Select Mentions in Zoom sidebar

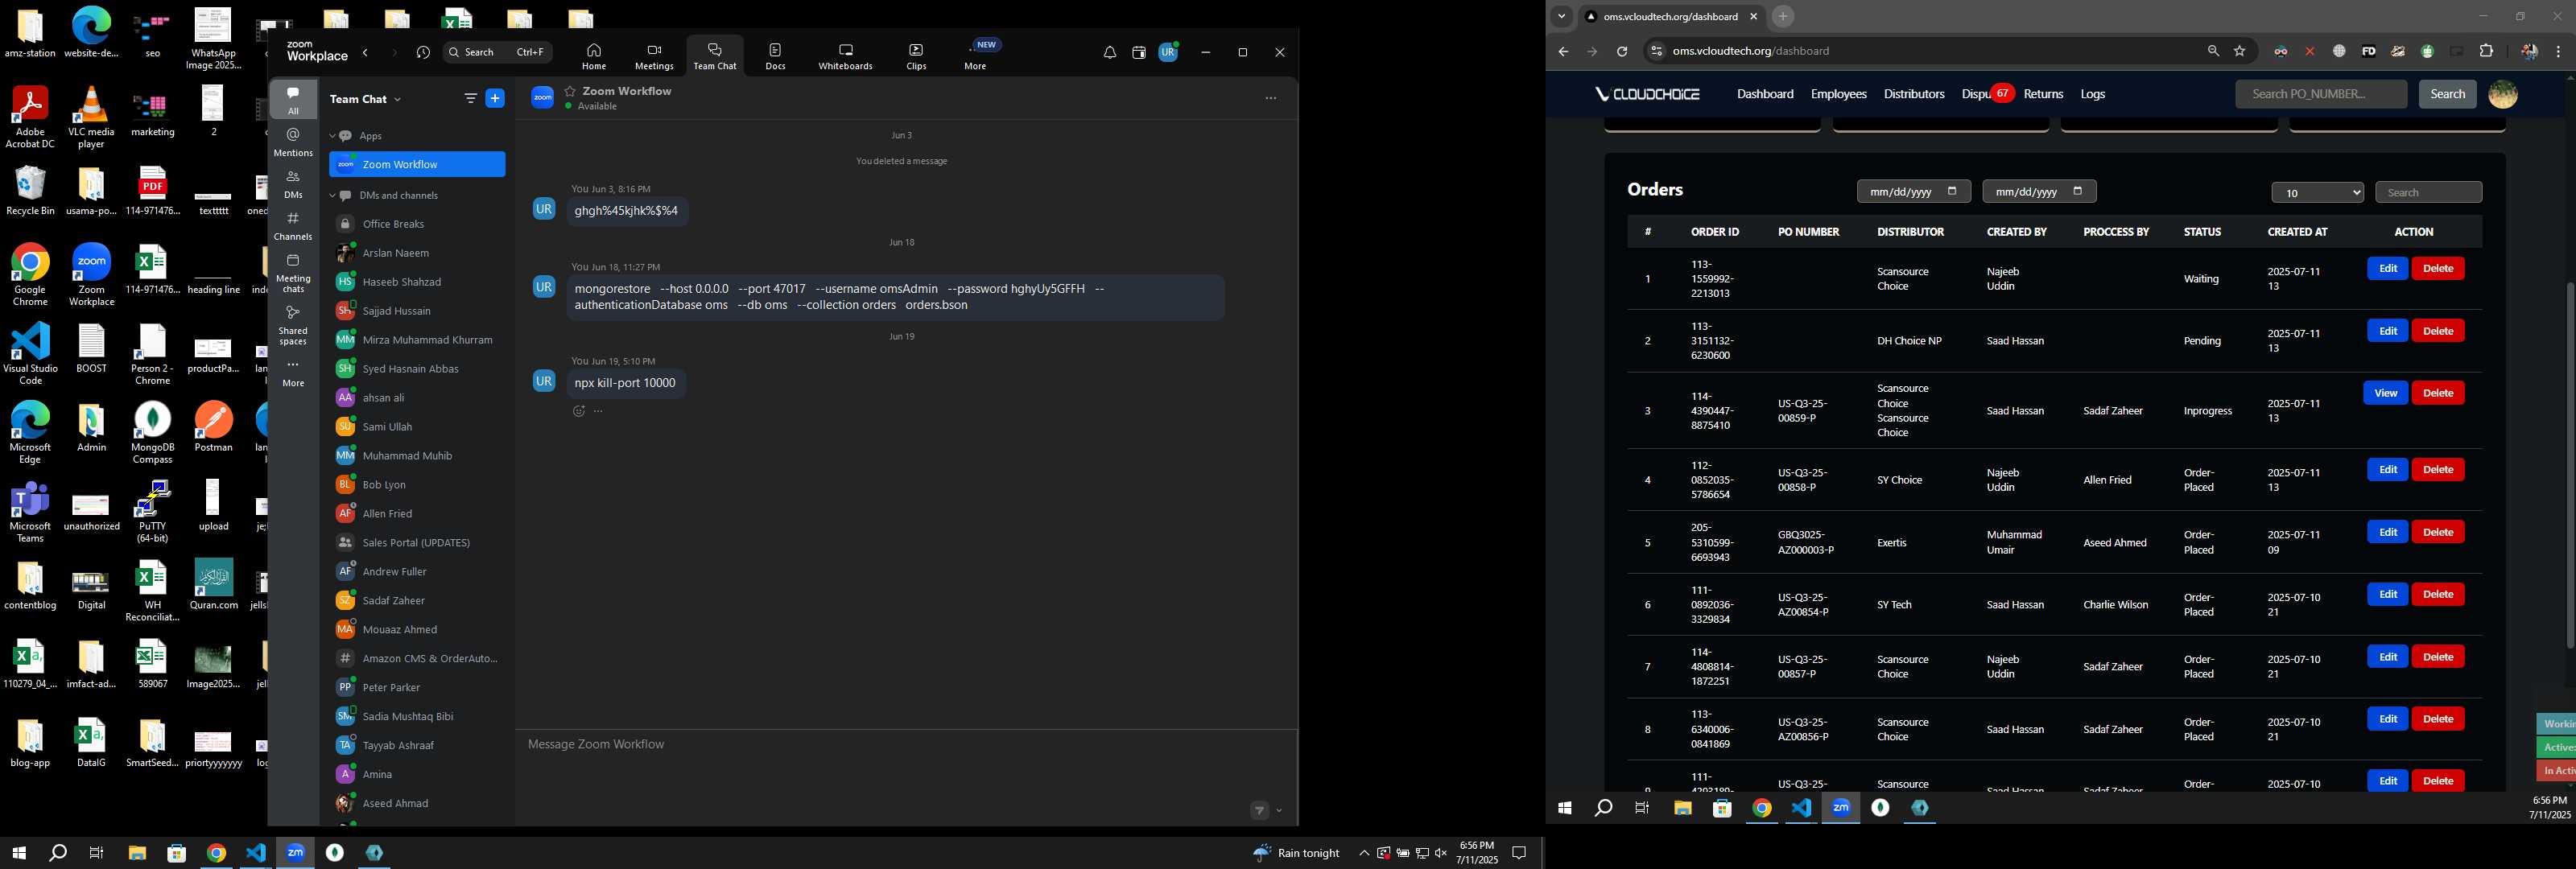293,142
